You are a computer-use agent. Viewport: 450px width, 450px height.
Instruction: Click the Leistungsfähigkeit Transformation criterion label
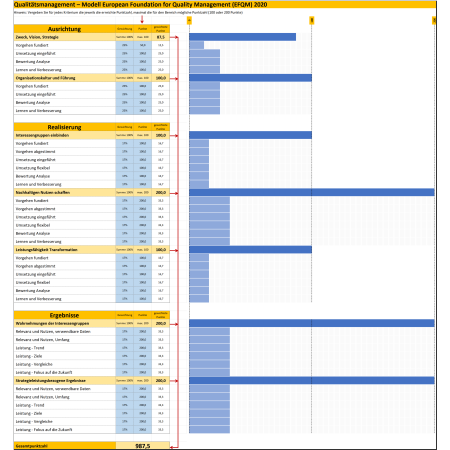tap(46, 250)
